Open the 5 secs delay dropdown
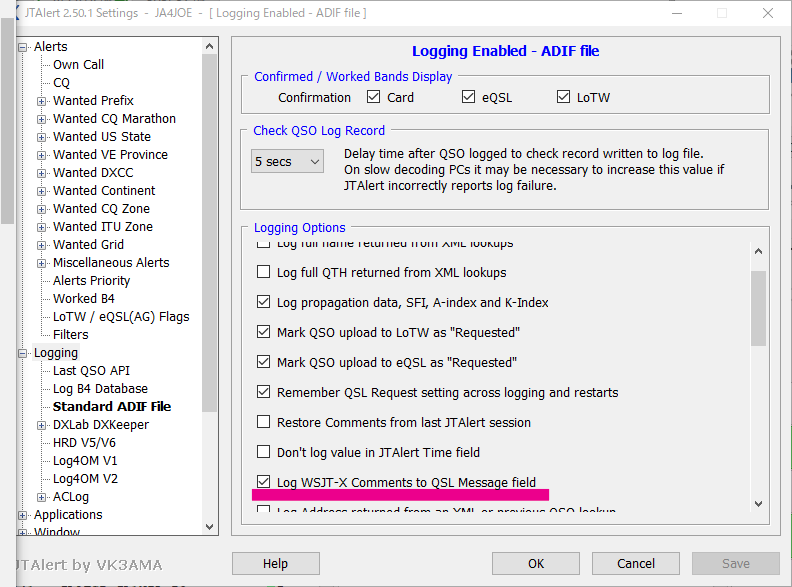 [x=287, y=162]
